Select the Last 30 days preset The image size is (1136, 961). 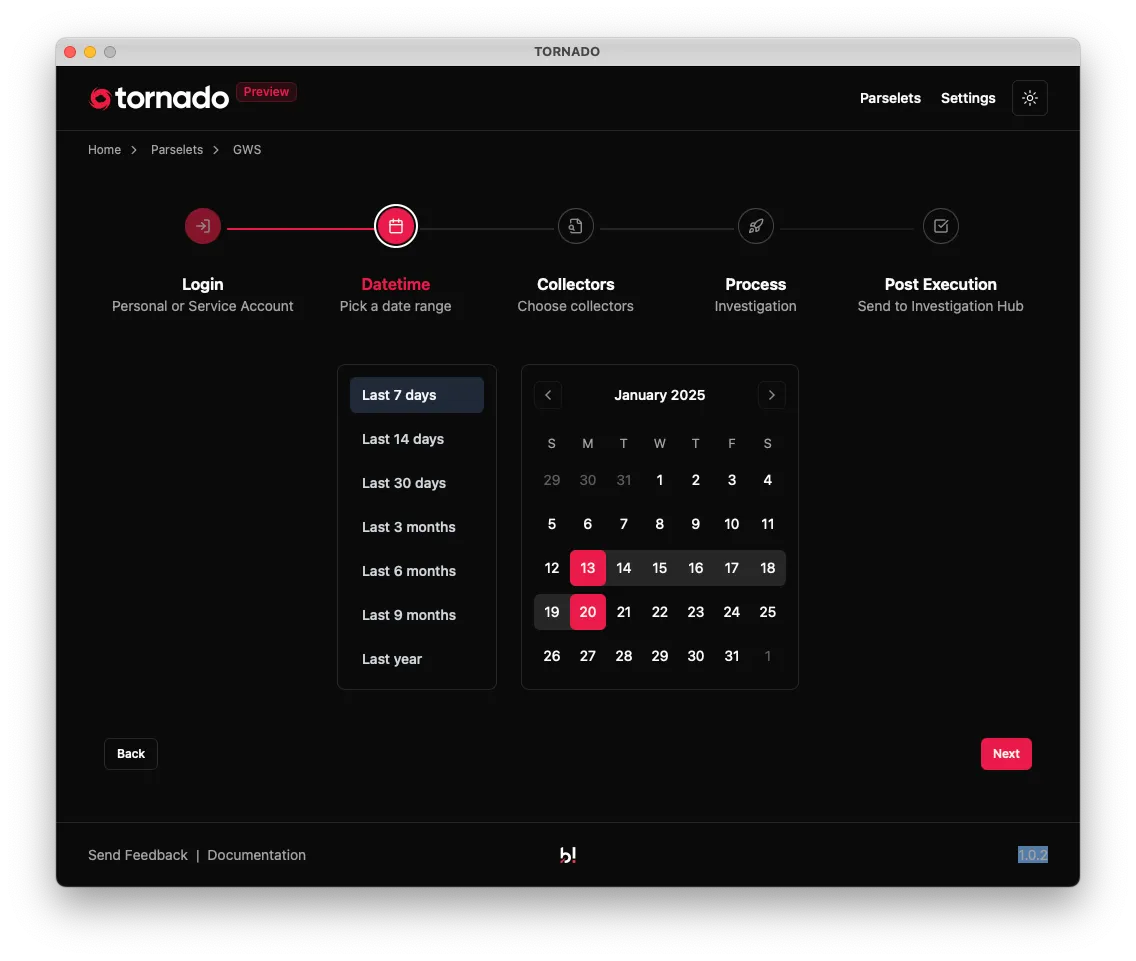click(417, 483)
